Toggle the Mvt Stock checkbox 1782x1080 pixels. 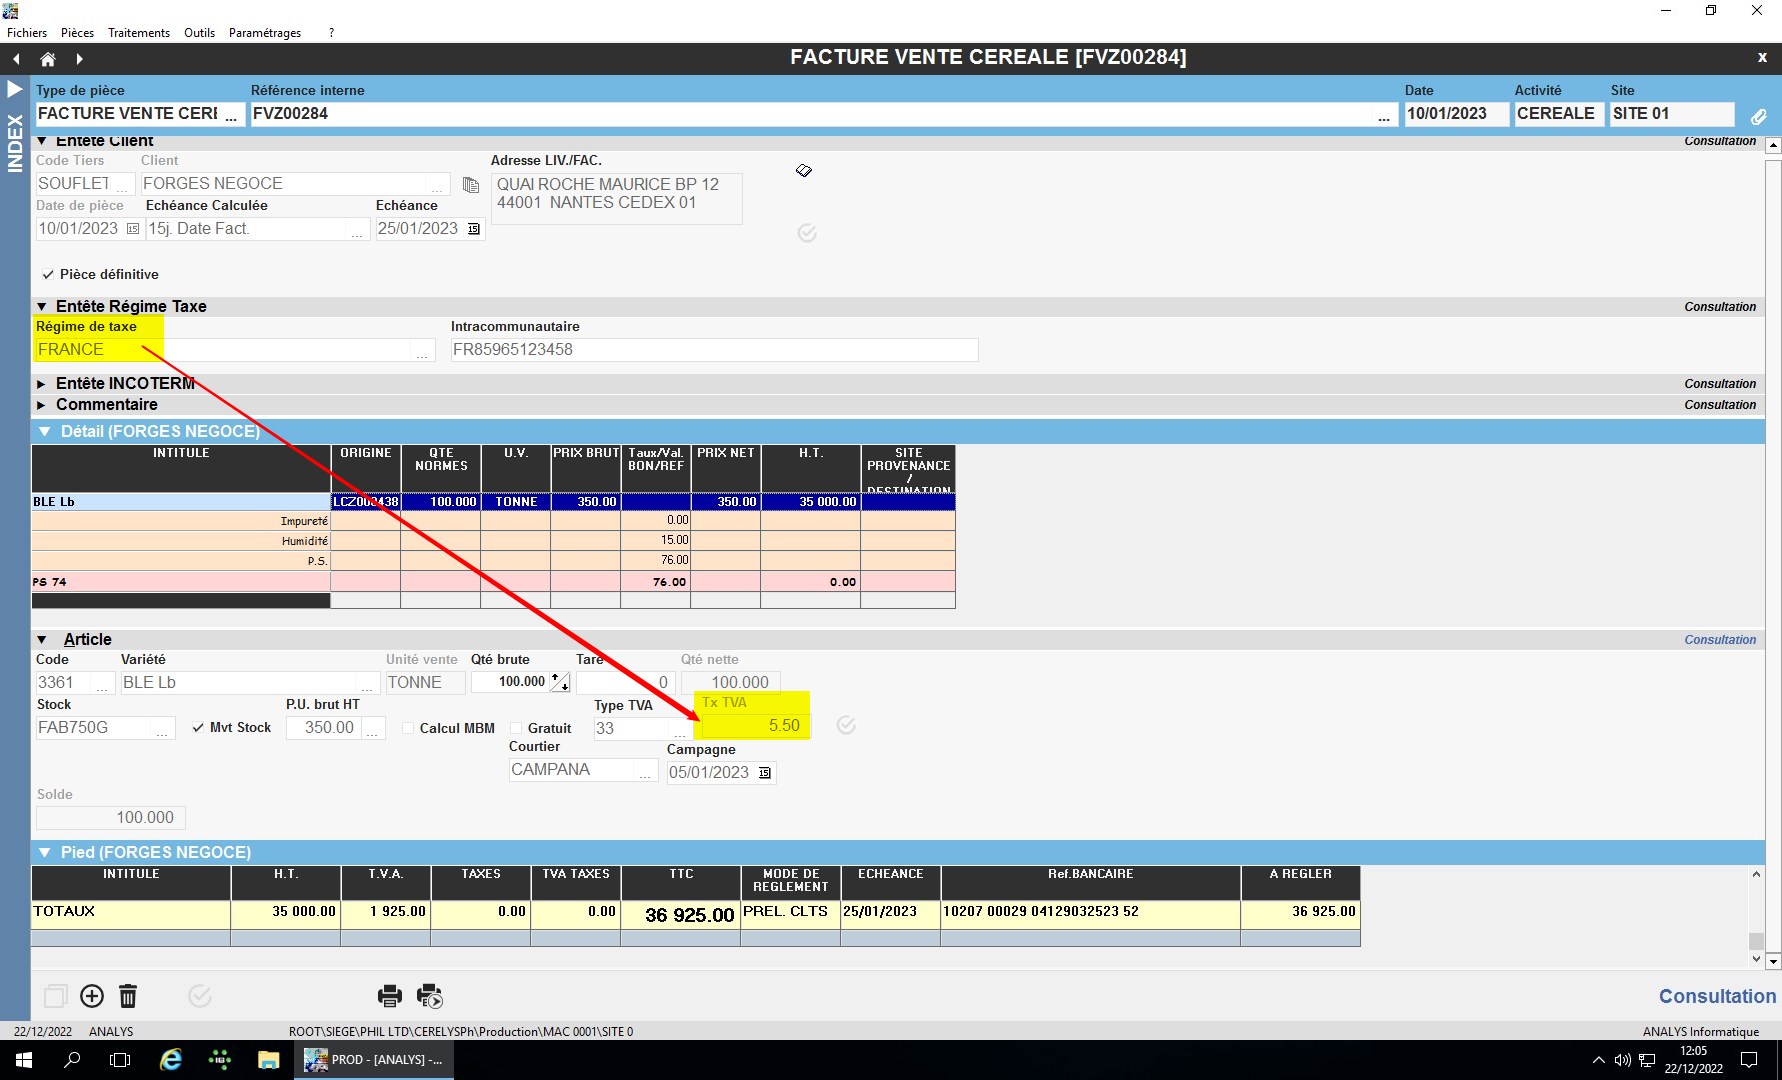pyautogui.click(x=198, y=728)
